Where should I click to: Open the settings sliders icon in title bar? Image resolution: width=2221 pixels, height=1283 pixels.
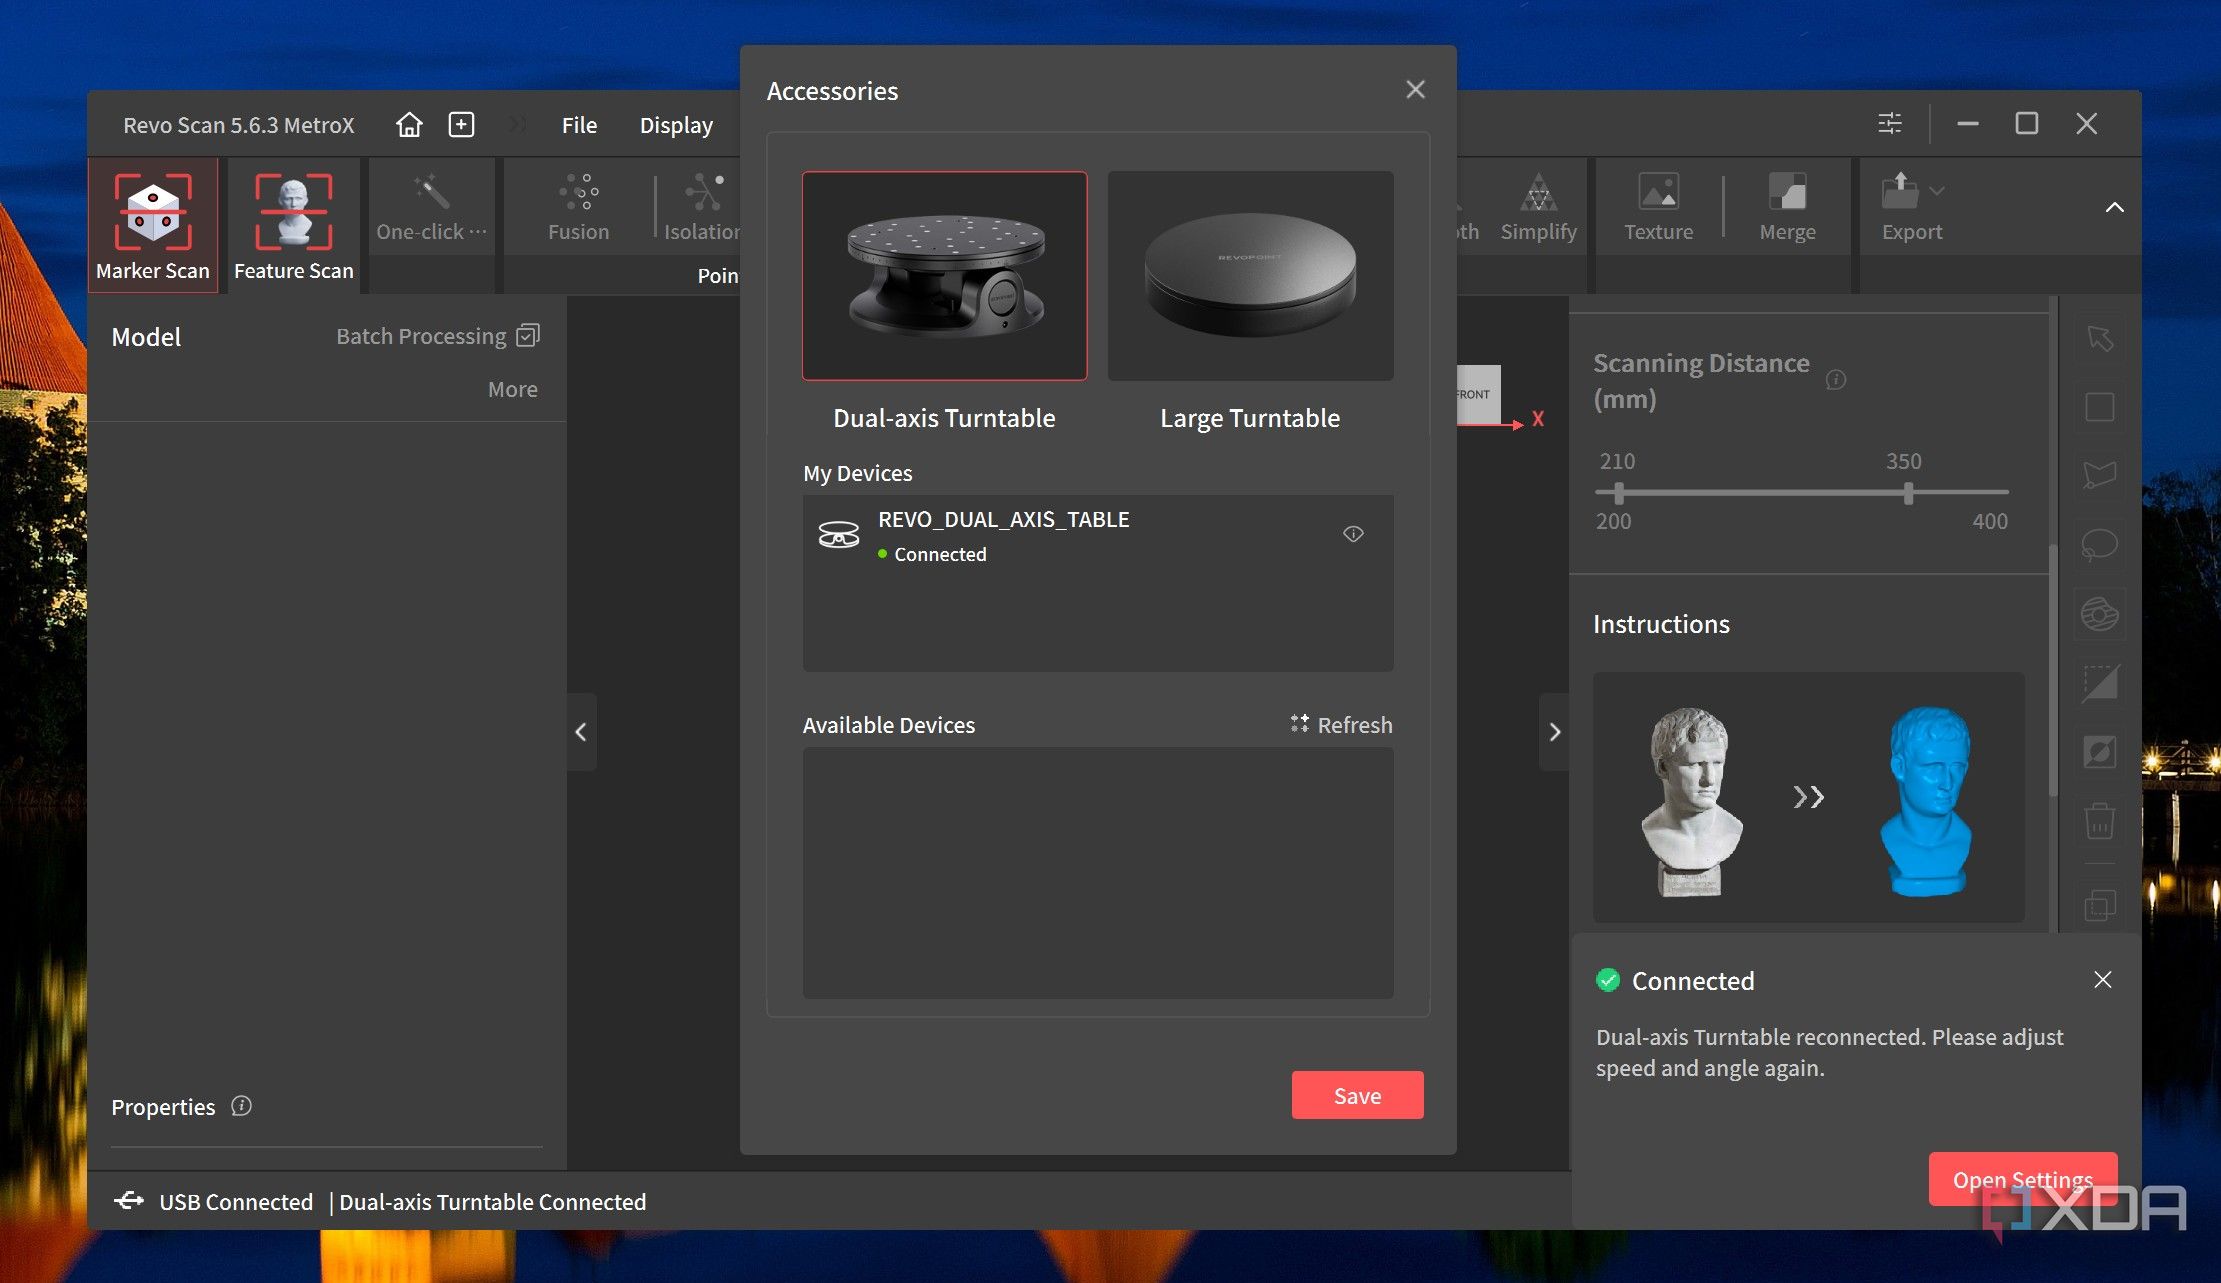(x=1890, y=123)
